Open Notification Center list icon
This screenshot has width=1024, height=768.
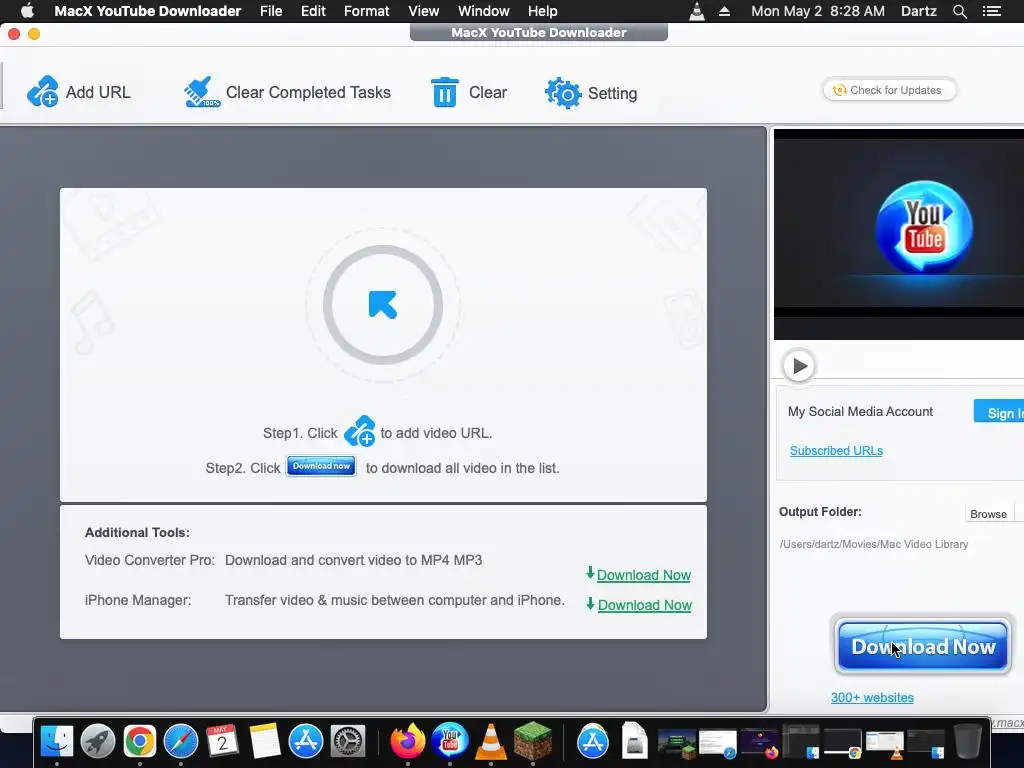point(991,11)
